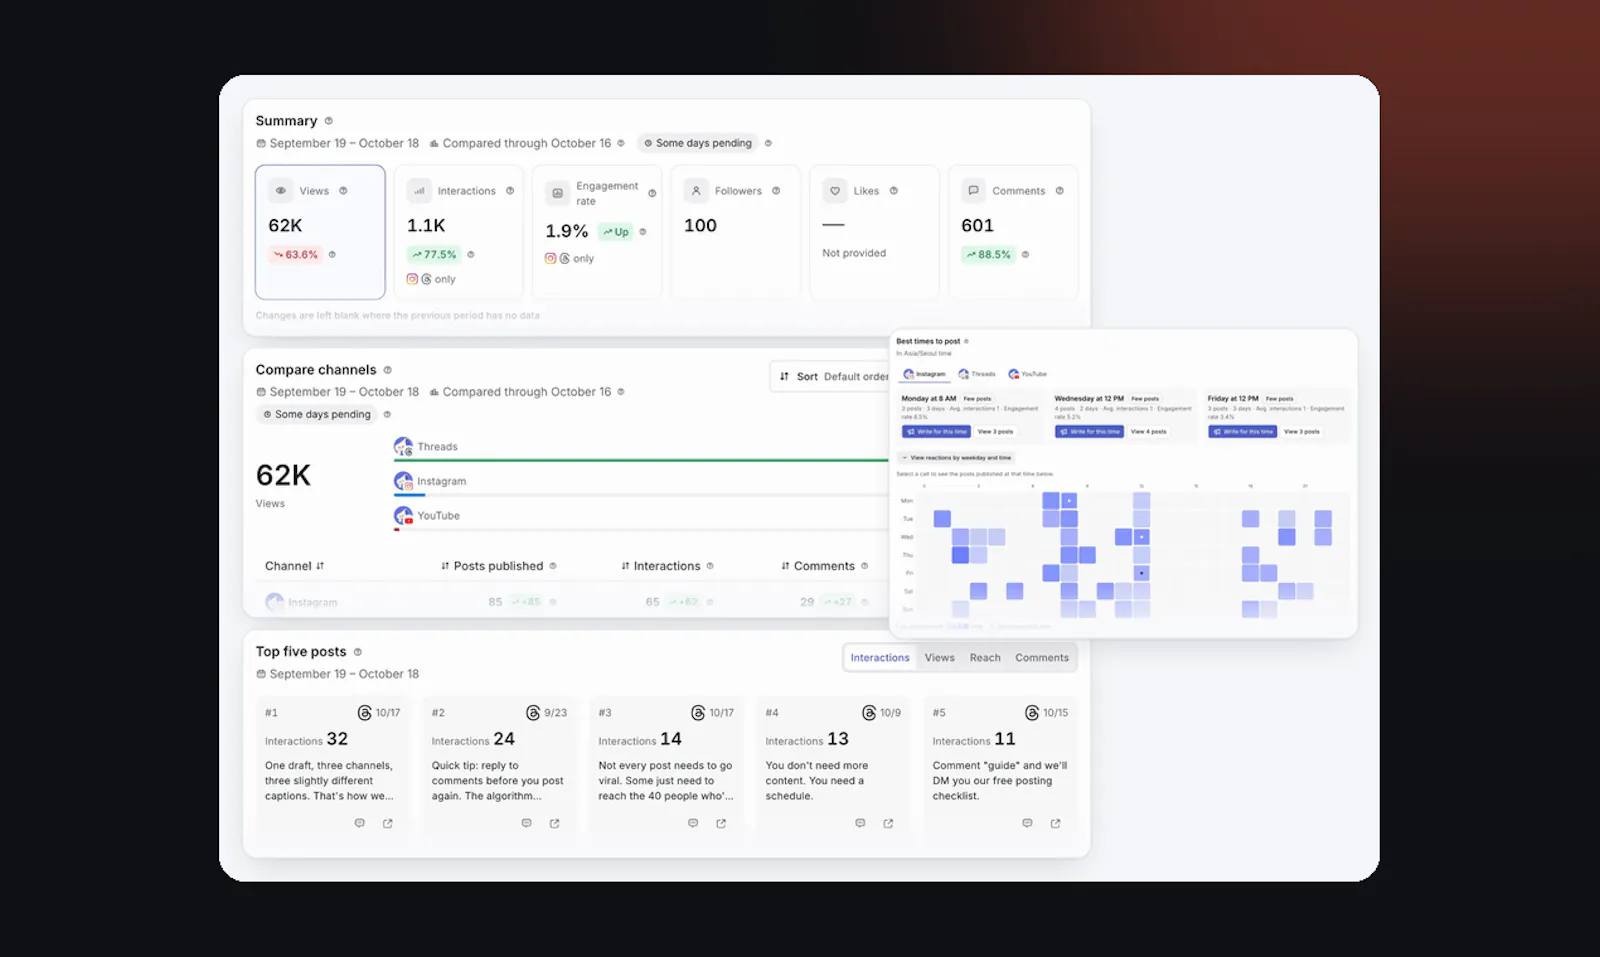Click View 3 posts under Monday at 8 AM
This screenshot has width=1600, height=957.
point(995,432)
